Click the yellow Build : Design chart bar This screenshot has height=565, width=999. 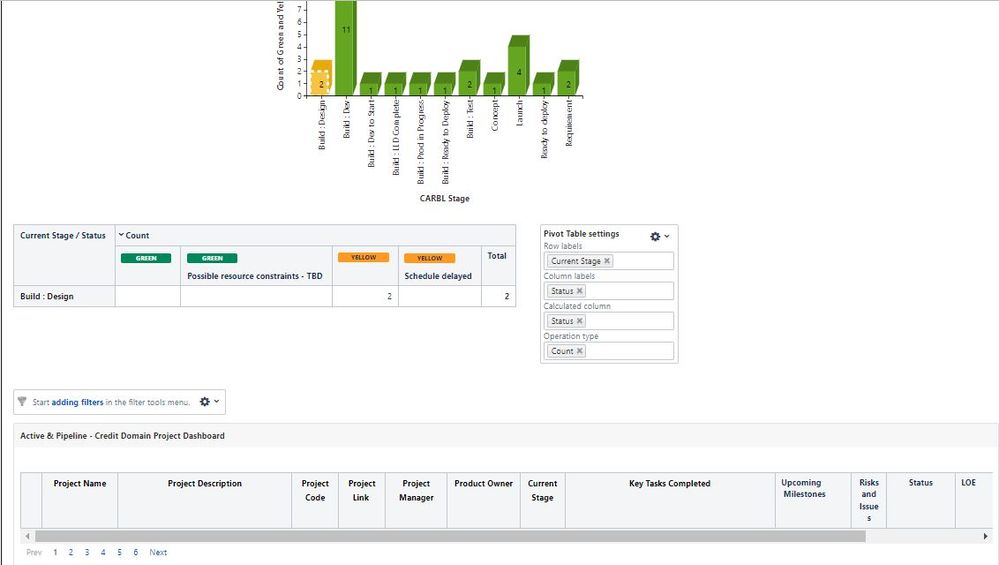click(321, 78)
